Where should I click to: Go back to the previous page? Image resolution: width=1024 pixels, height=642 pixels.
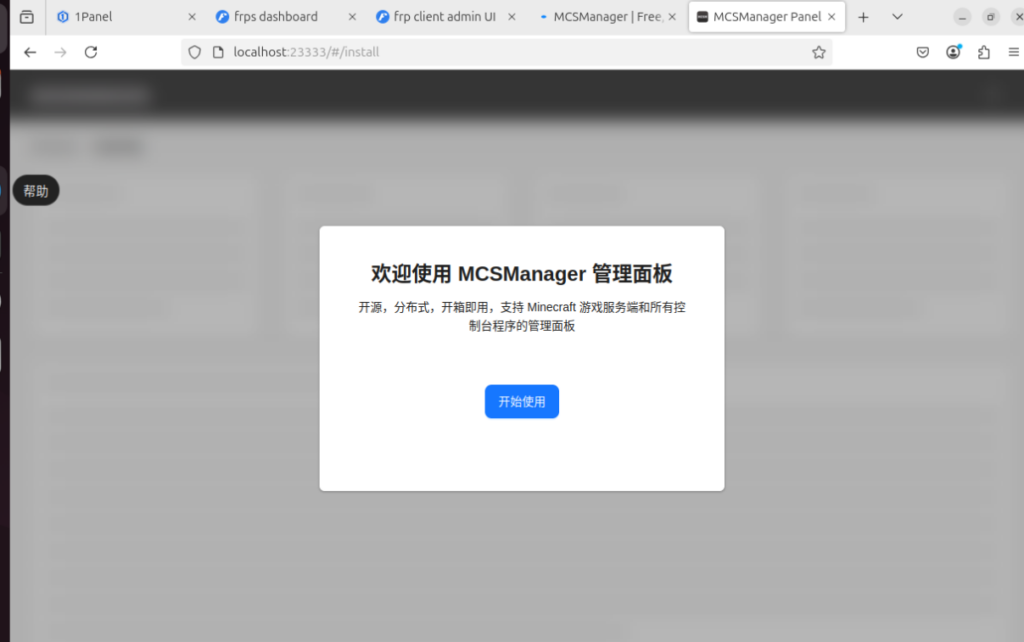(x=30, y=52)
